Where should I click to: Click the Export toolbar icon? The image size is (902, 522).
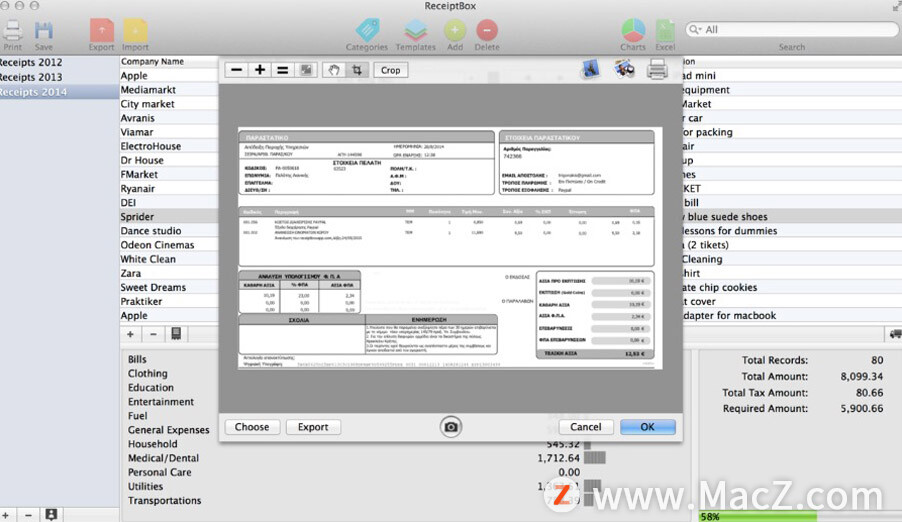pos(102,30)
